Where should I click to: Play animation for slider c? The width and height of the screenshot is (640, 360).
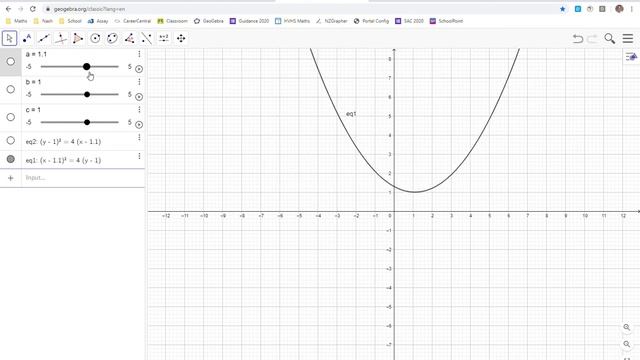(x=139, y=124)
